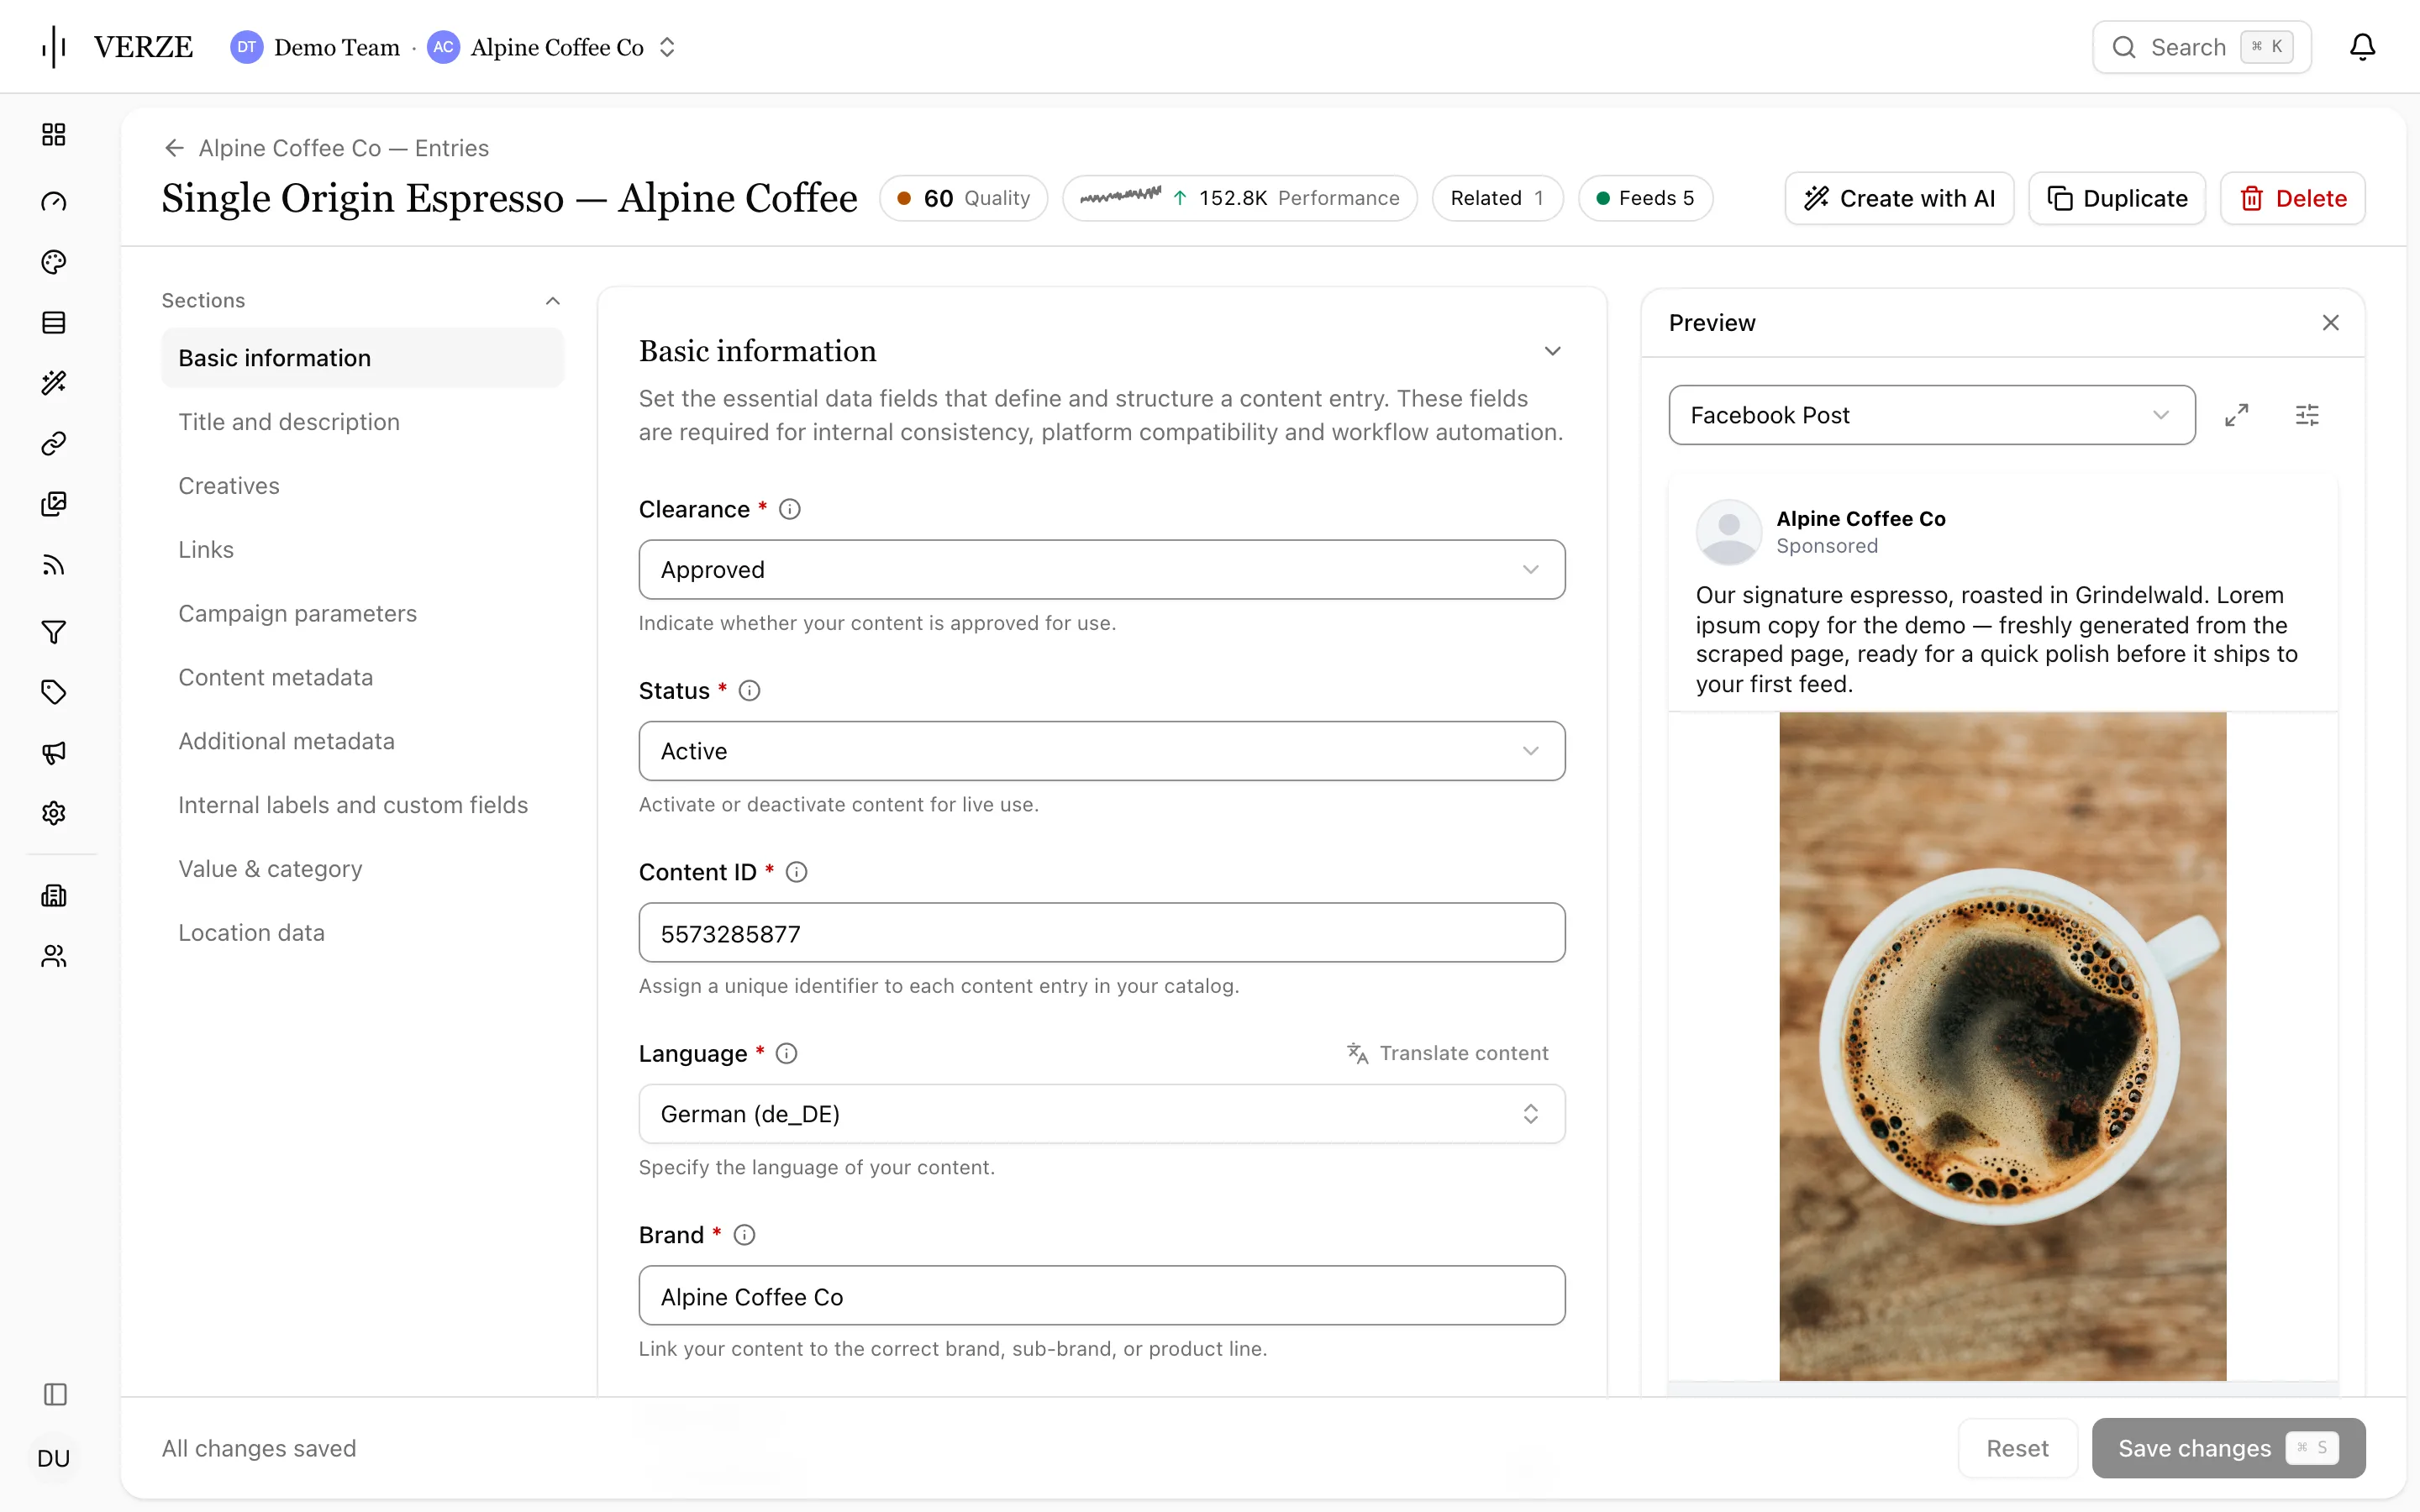Close the Preview panel
2420x1512 pixels.
(x=2330, y=323)
